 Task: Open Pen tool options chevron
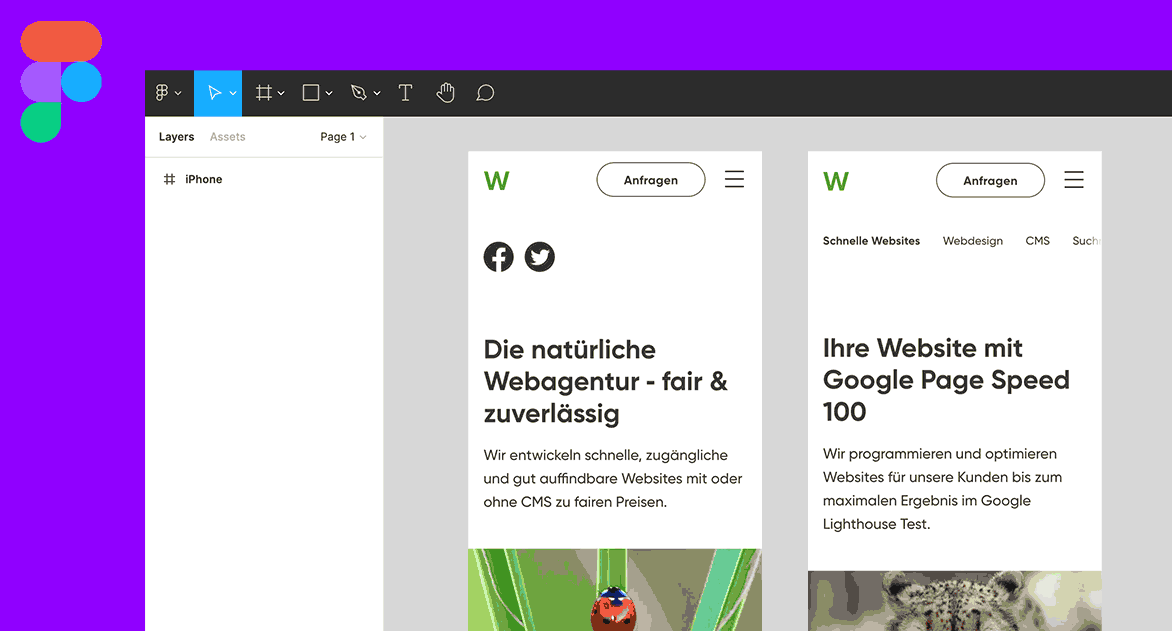click(377, 93)
